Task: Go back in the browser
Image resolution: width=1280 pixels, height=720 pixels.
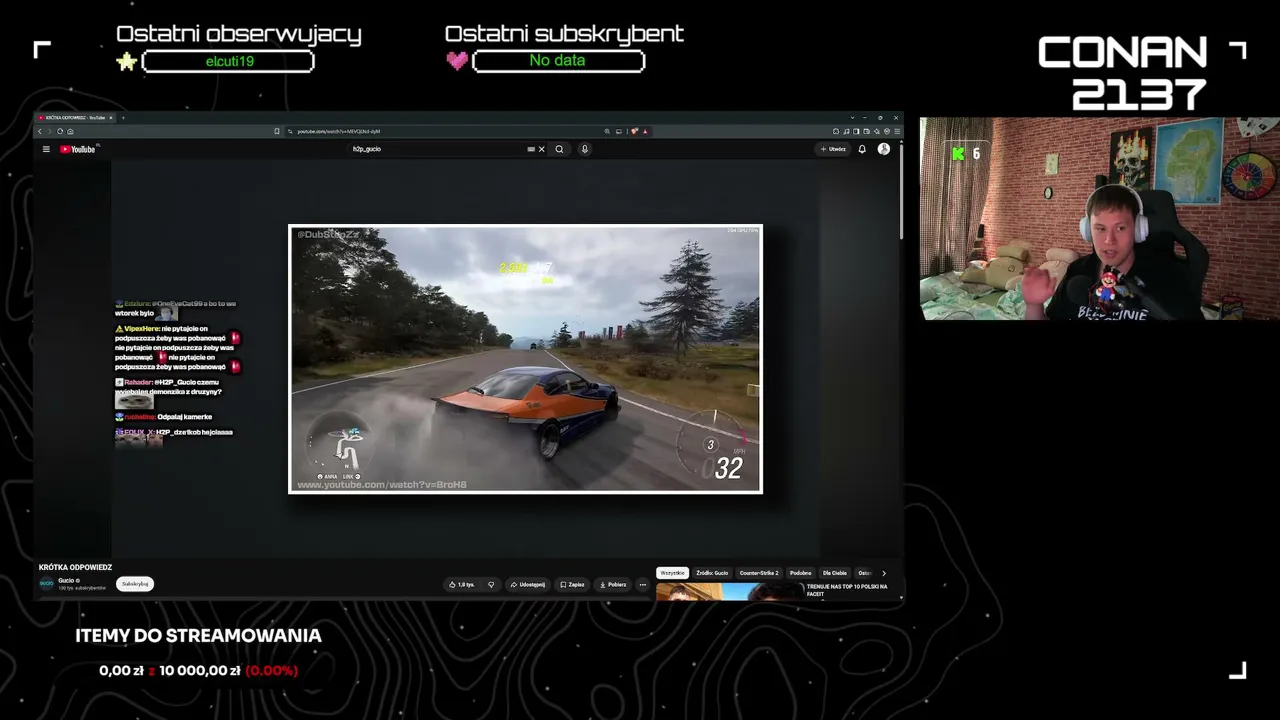Action: (x=40, y=131)
